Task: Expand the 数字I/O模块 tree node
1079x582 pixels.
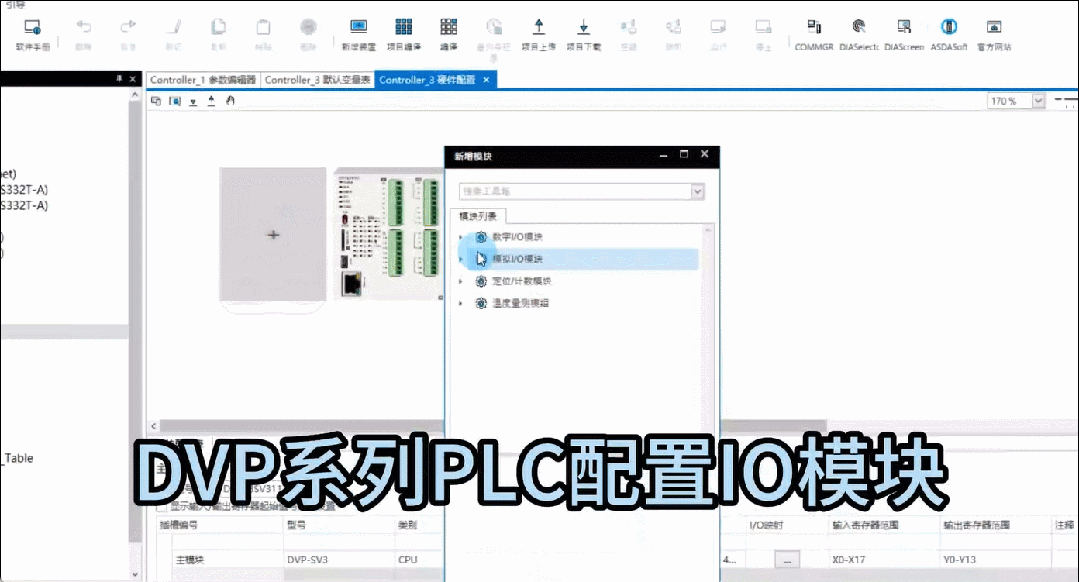Action: pyautogui.click(x=461, y=237)
